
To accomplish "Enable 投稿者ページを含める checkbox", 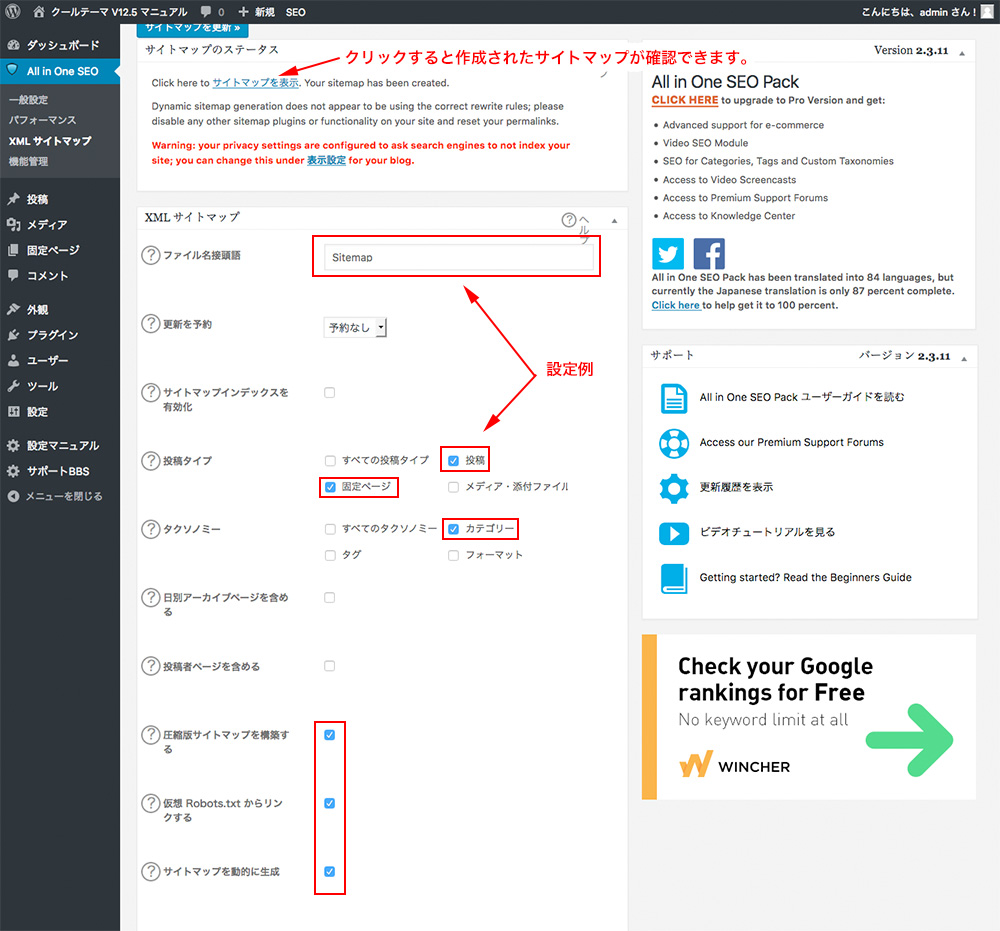I will pyautogui.click(x=329, y=666).
